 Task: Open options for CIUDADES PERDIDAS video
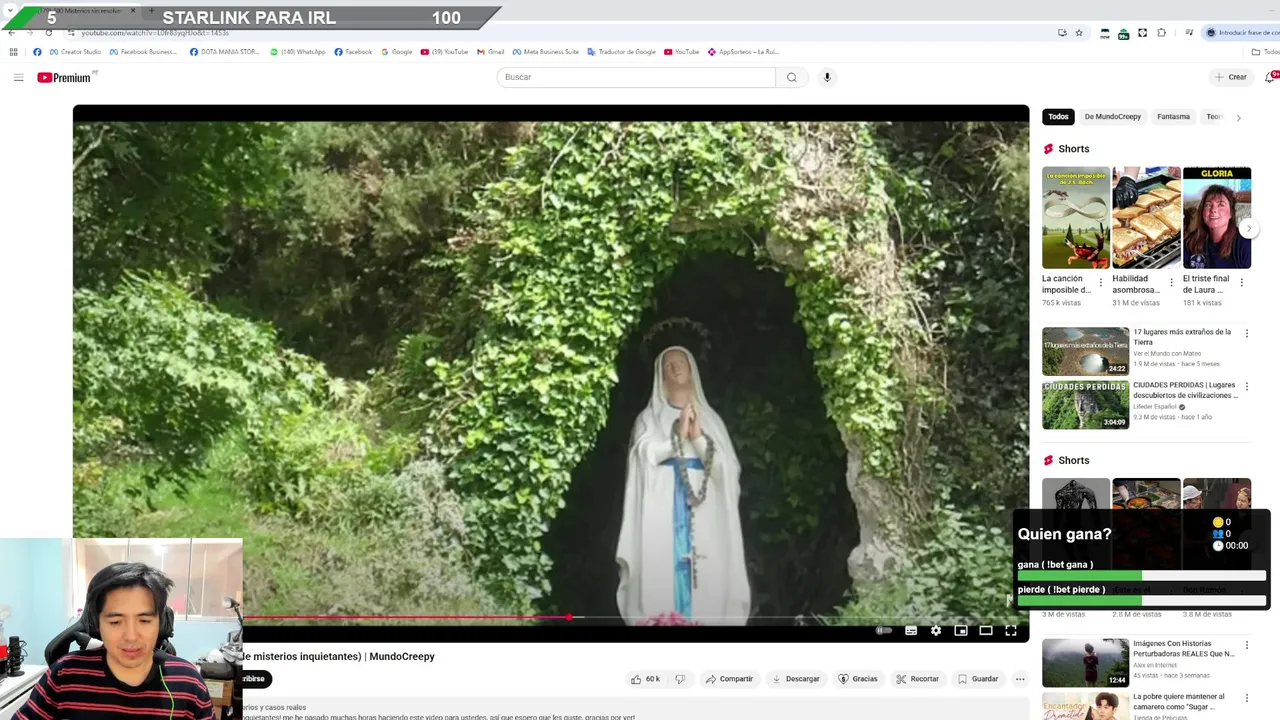(x=1246, y=386)
